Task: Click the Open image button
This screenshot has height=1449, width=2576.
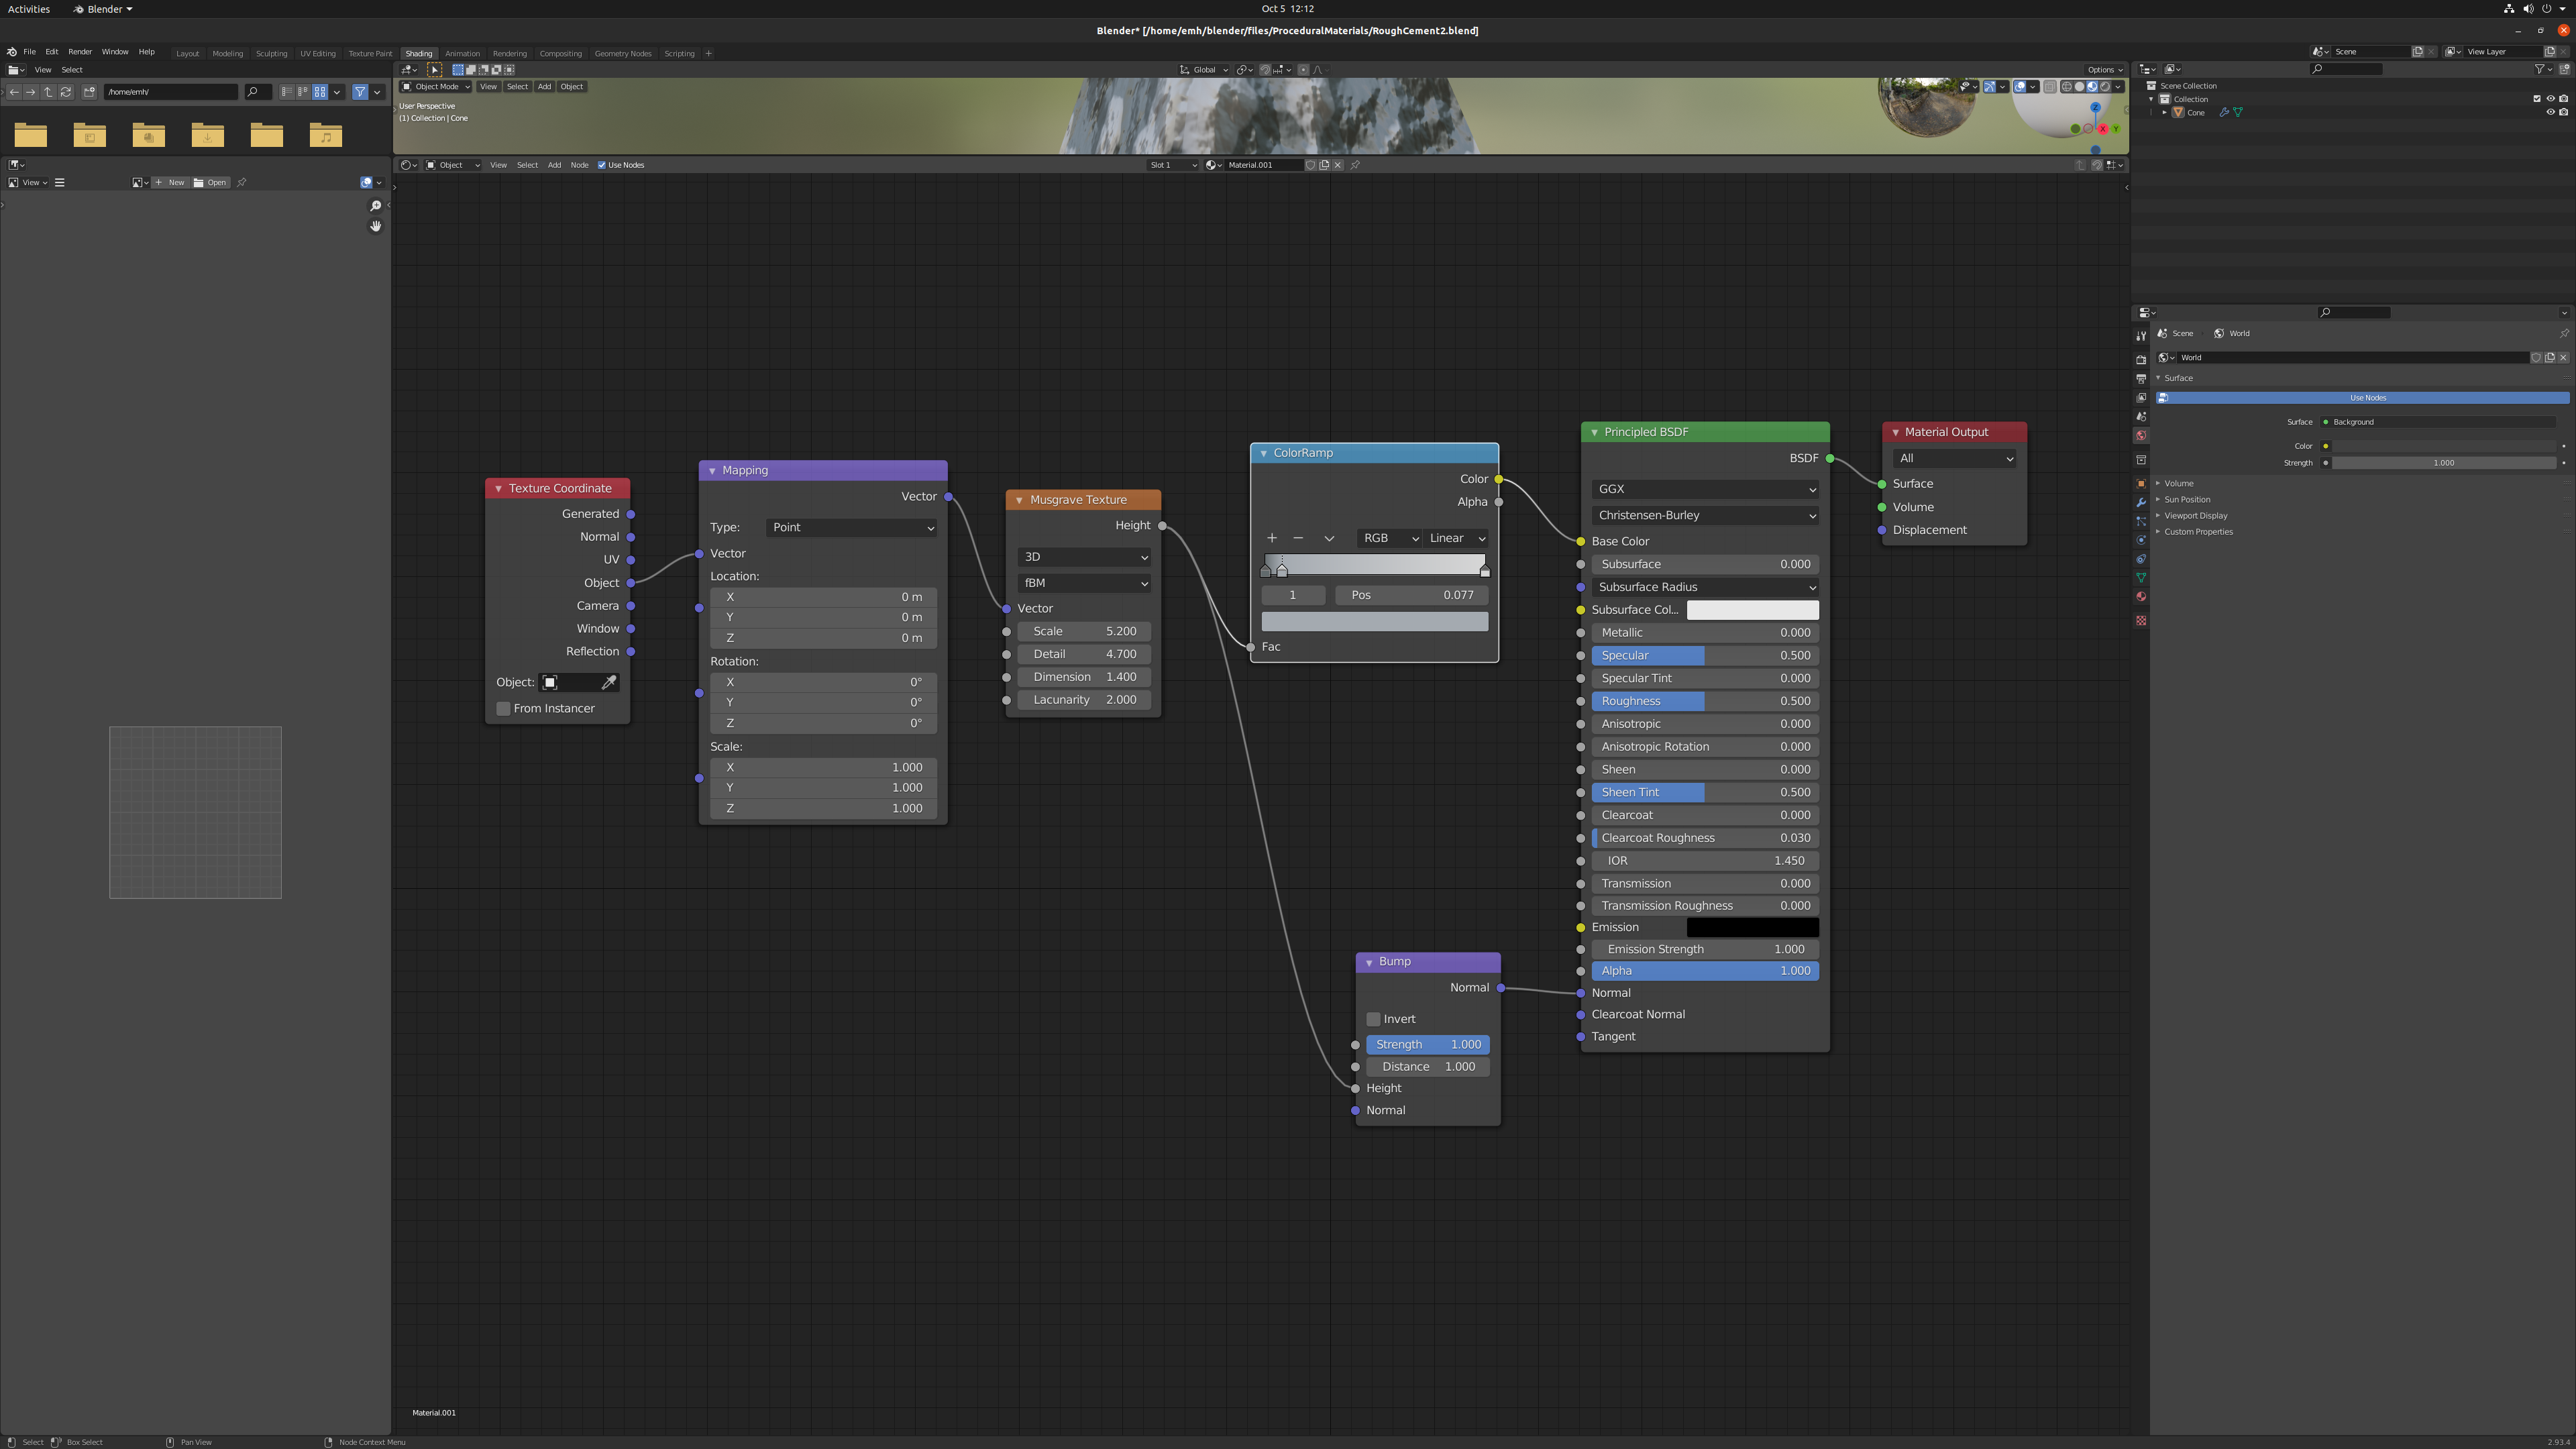Action: [x=211, y=182]
